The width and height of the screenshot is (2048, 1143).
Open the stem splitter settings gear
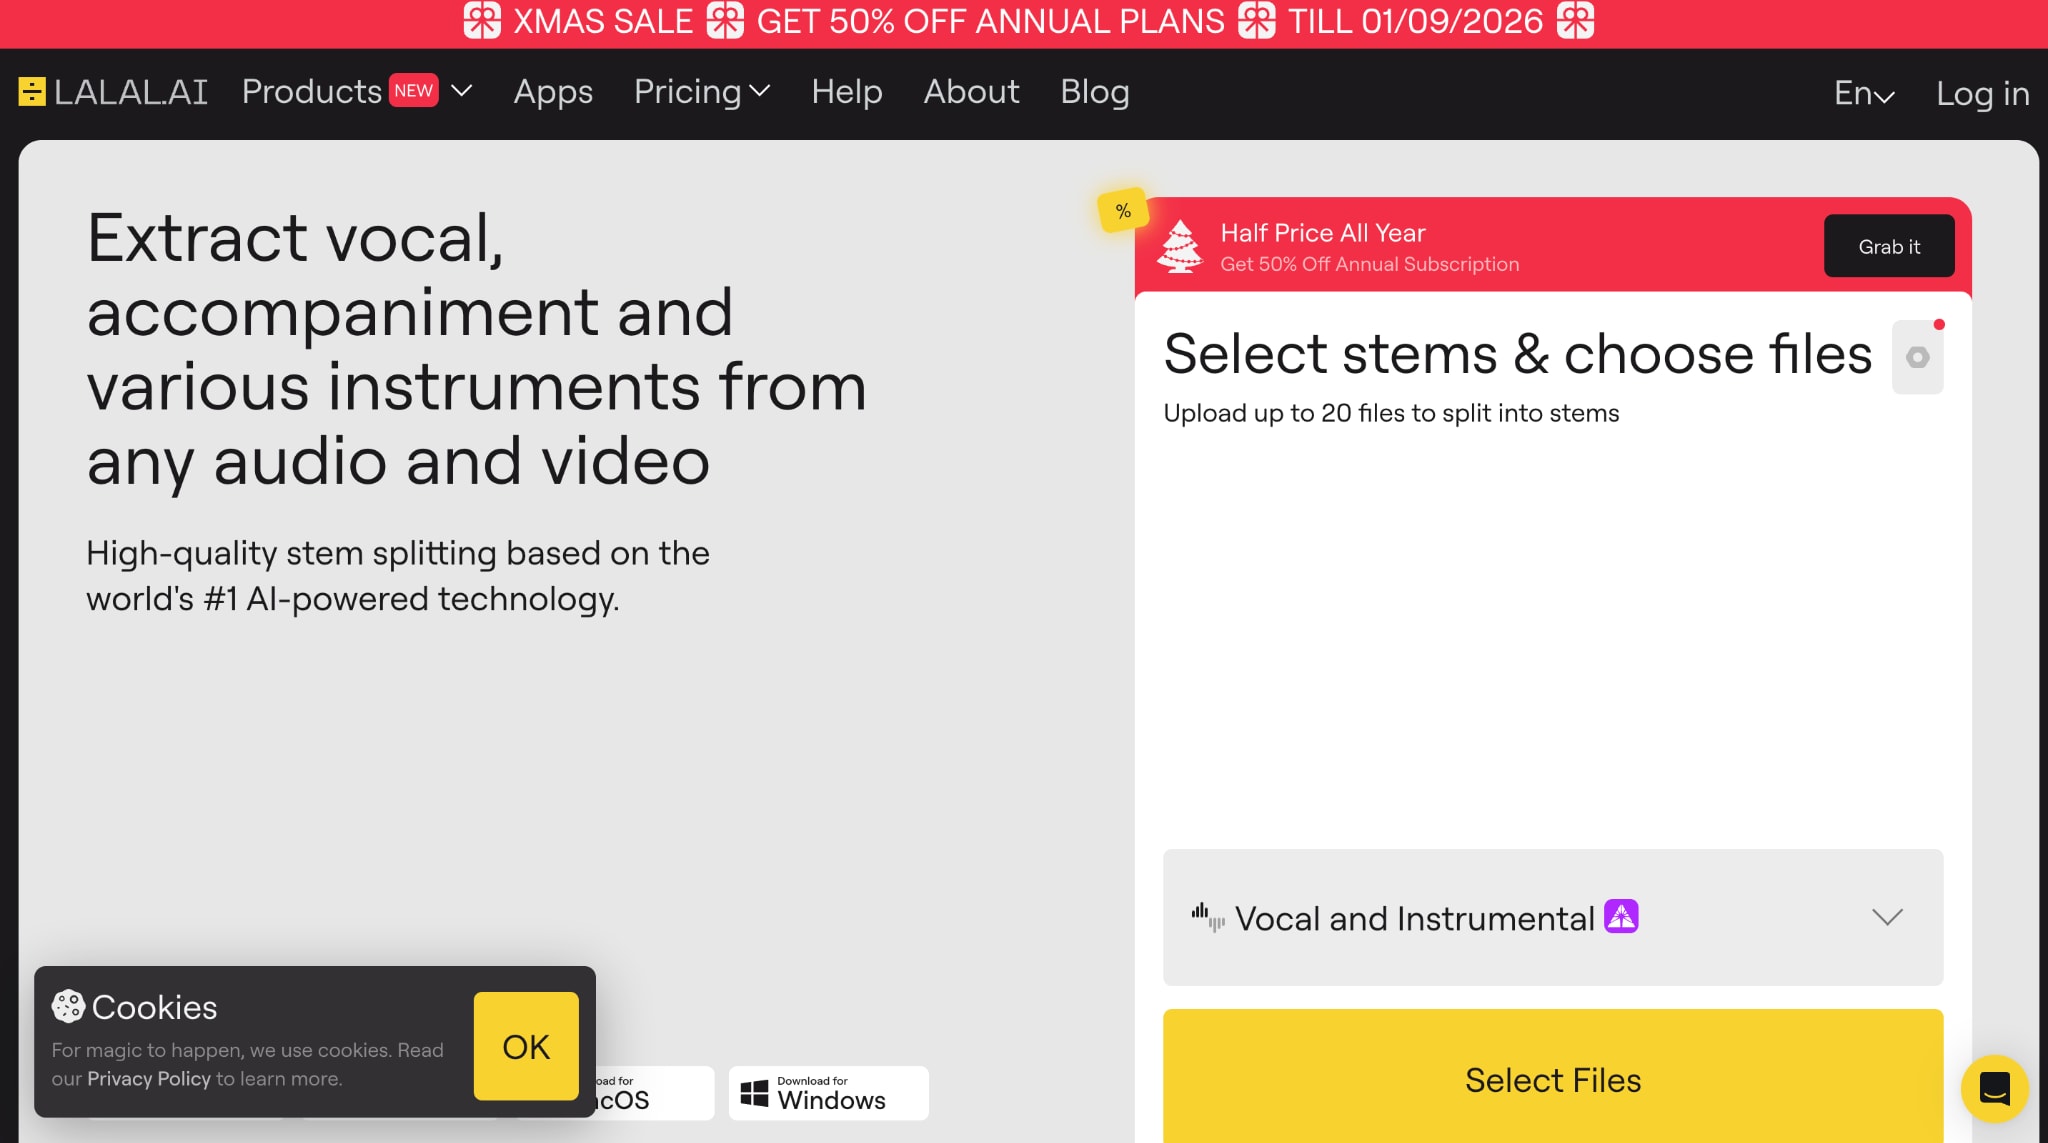click(1916, 356)
